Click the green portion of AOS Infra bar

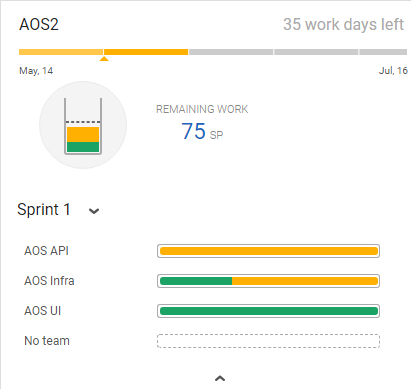[x=196, y=281]
